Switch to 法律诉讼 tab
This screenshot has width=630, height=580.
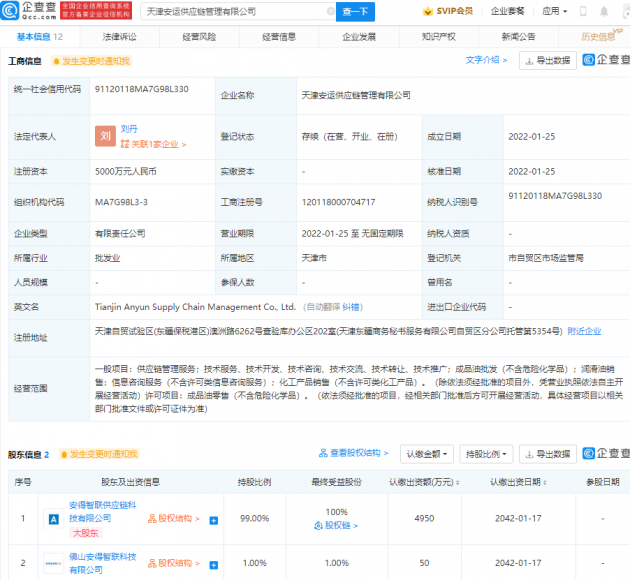click(120, 37)
